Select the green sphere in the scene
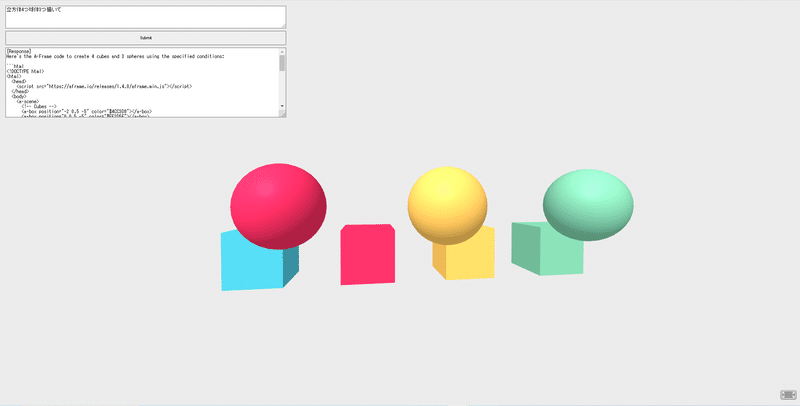This screenshot has height=406, width=800. tap(588, 205)
